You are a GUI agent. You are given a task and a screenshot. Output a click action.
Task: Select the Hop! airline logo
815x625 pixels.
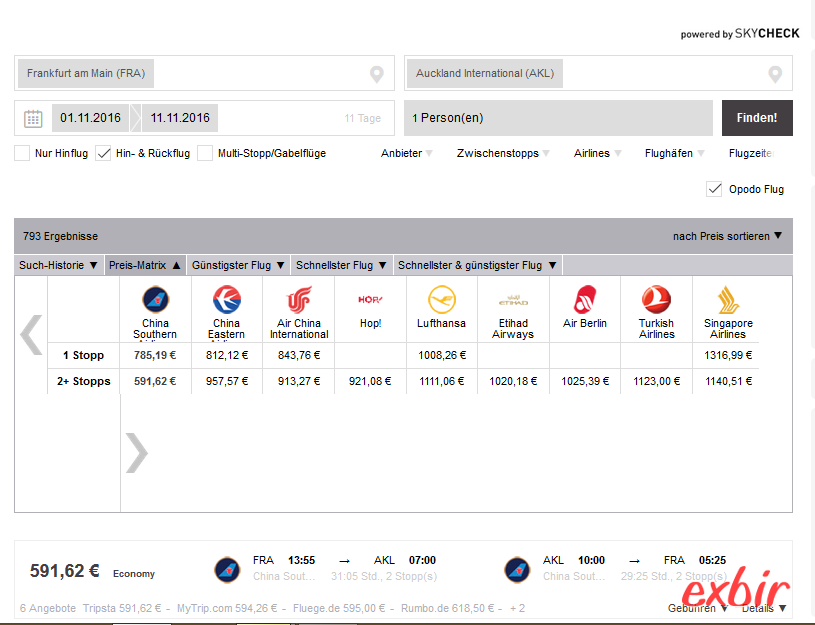(x=370, y=300)
